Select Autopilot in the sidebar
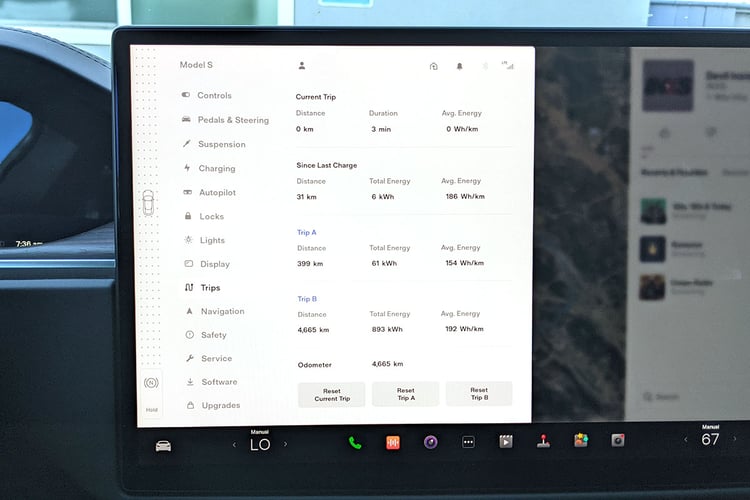750x500 pixels. (216, 193)
